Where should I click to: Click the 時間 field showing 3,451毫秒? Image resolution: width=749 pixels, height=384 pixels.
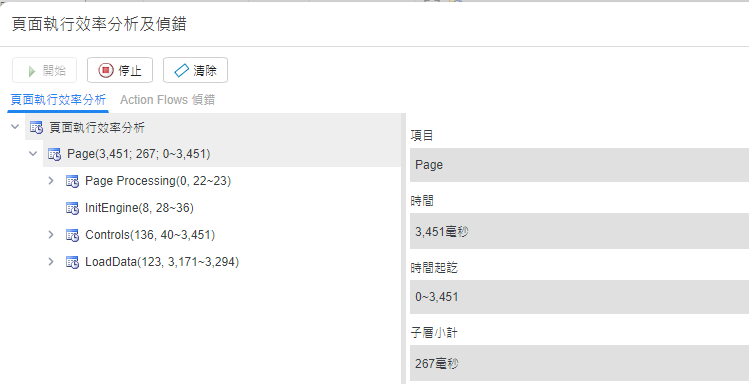click(579, 231)
